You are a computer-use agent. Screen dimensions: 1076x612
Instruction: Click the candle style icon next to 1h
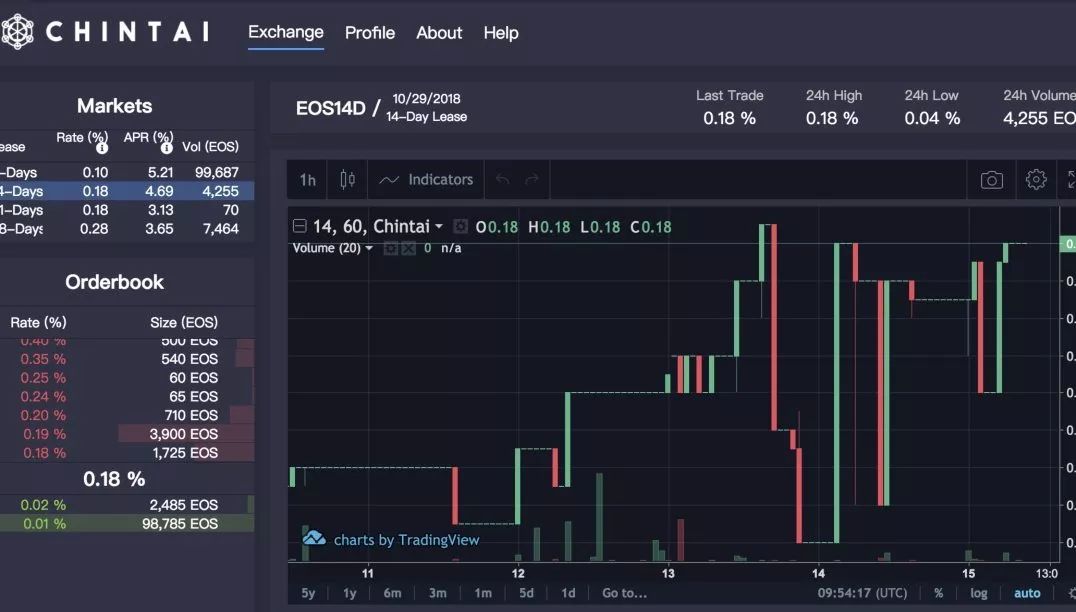pos(347,179)
